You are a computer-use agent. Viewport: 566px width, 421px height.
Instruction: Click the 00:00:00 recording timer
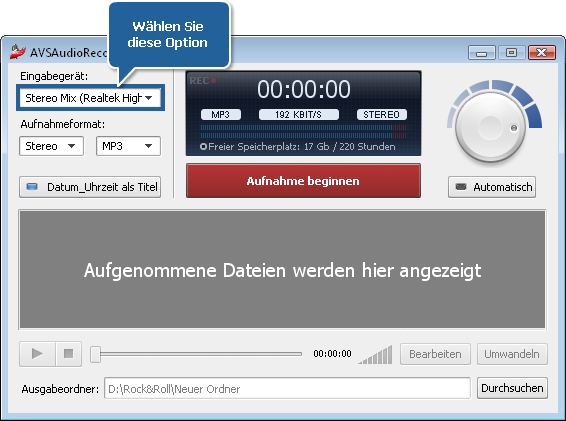(x=304, y=89)
